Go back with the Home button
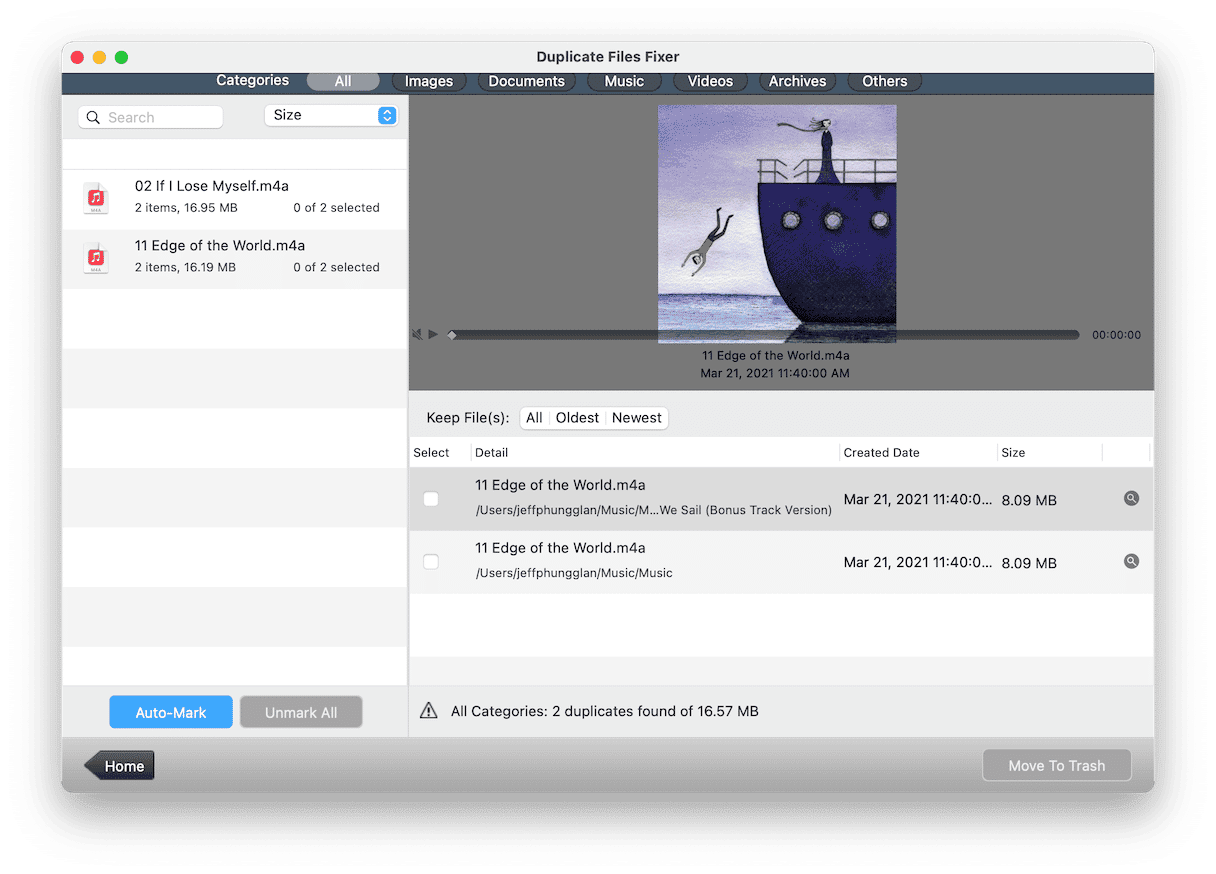 pyautogui.click(x=119, y=766)
